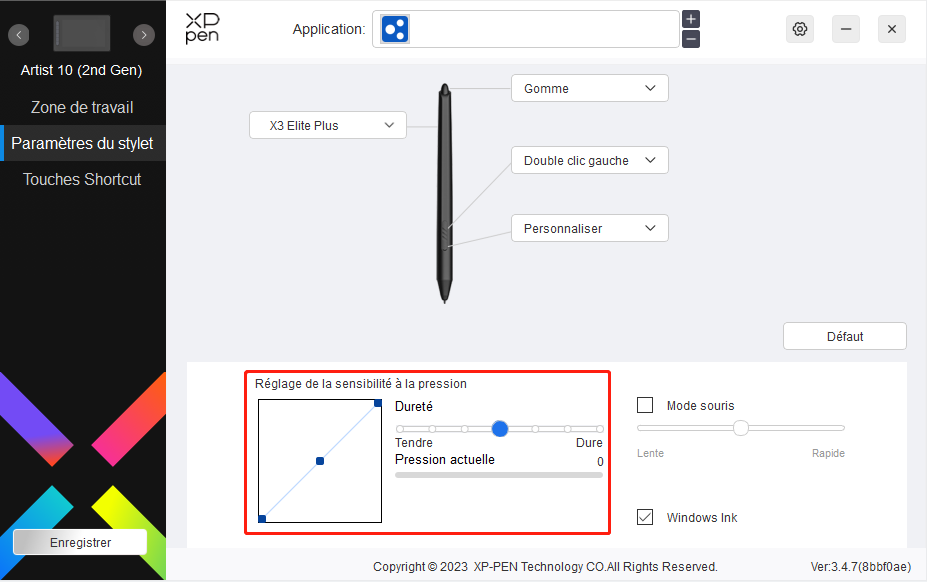Select the tablet device thumbnail
This screenshot has width=927, height=582.
pos(82,34)
